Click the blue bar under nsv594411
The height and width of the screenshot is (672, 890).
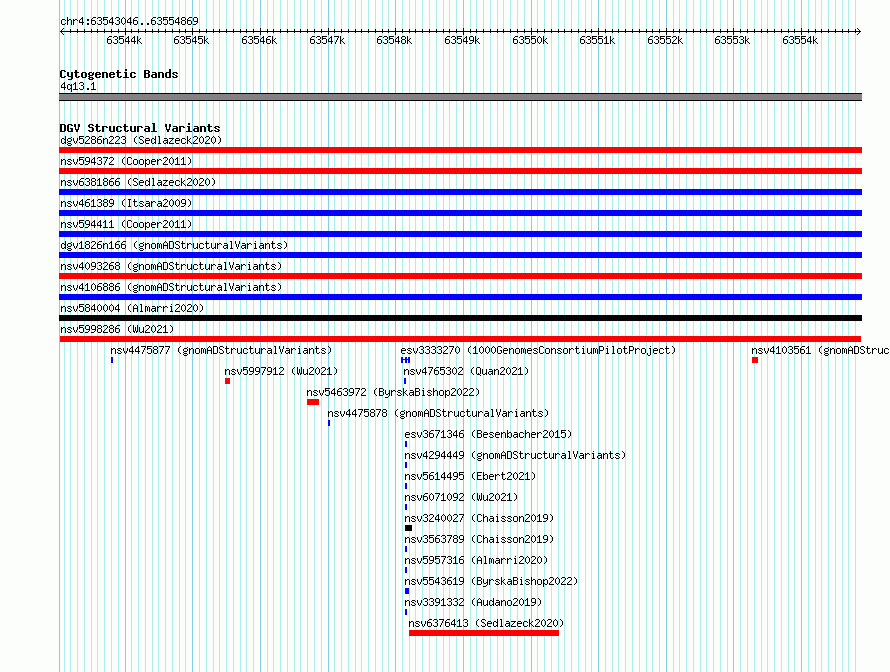(x=460, y=234)
